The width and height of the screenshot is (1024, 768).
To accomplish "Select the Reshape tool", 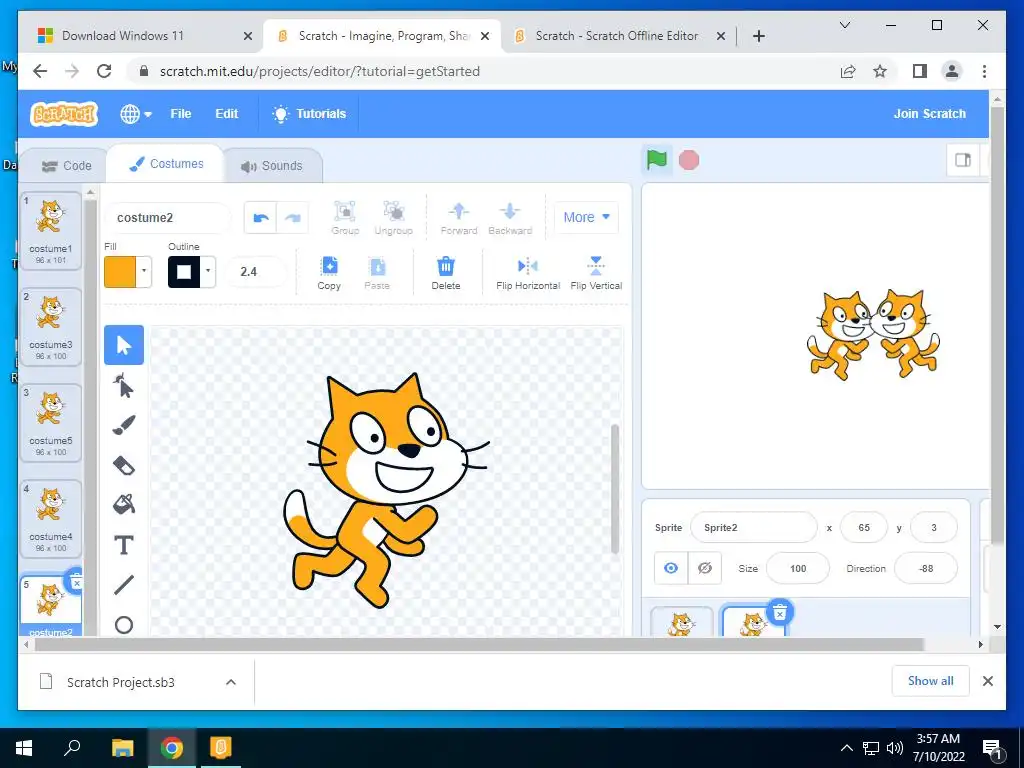I will point(124,385).
